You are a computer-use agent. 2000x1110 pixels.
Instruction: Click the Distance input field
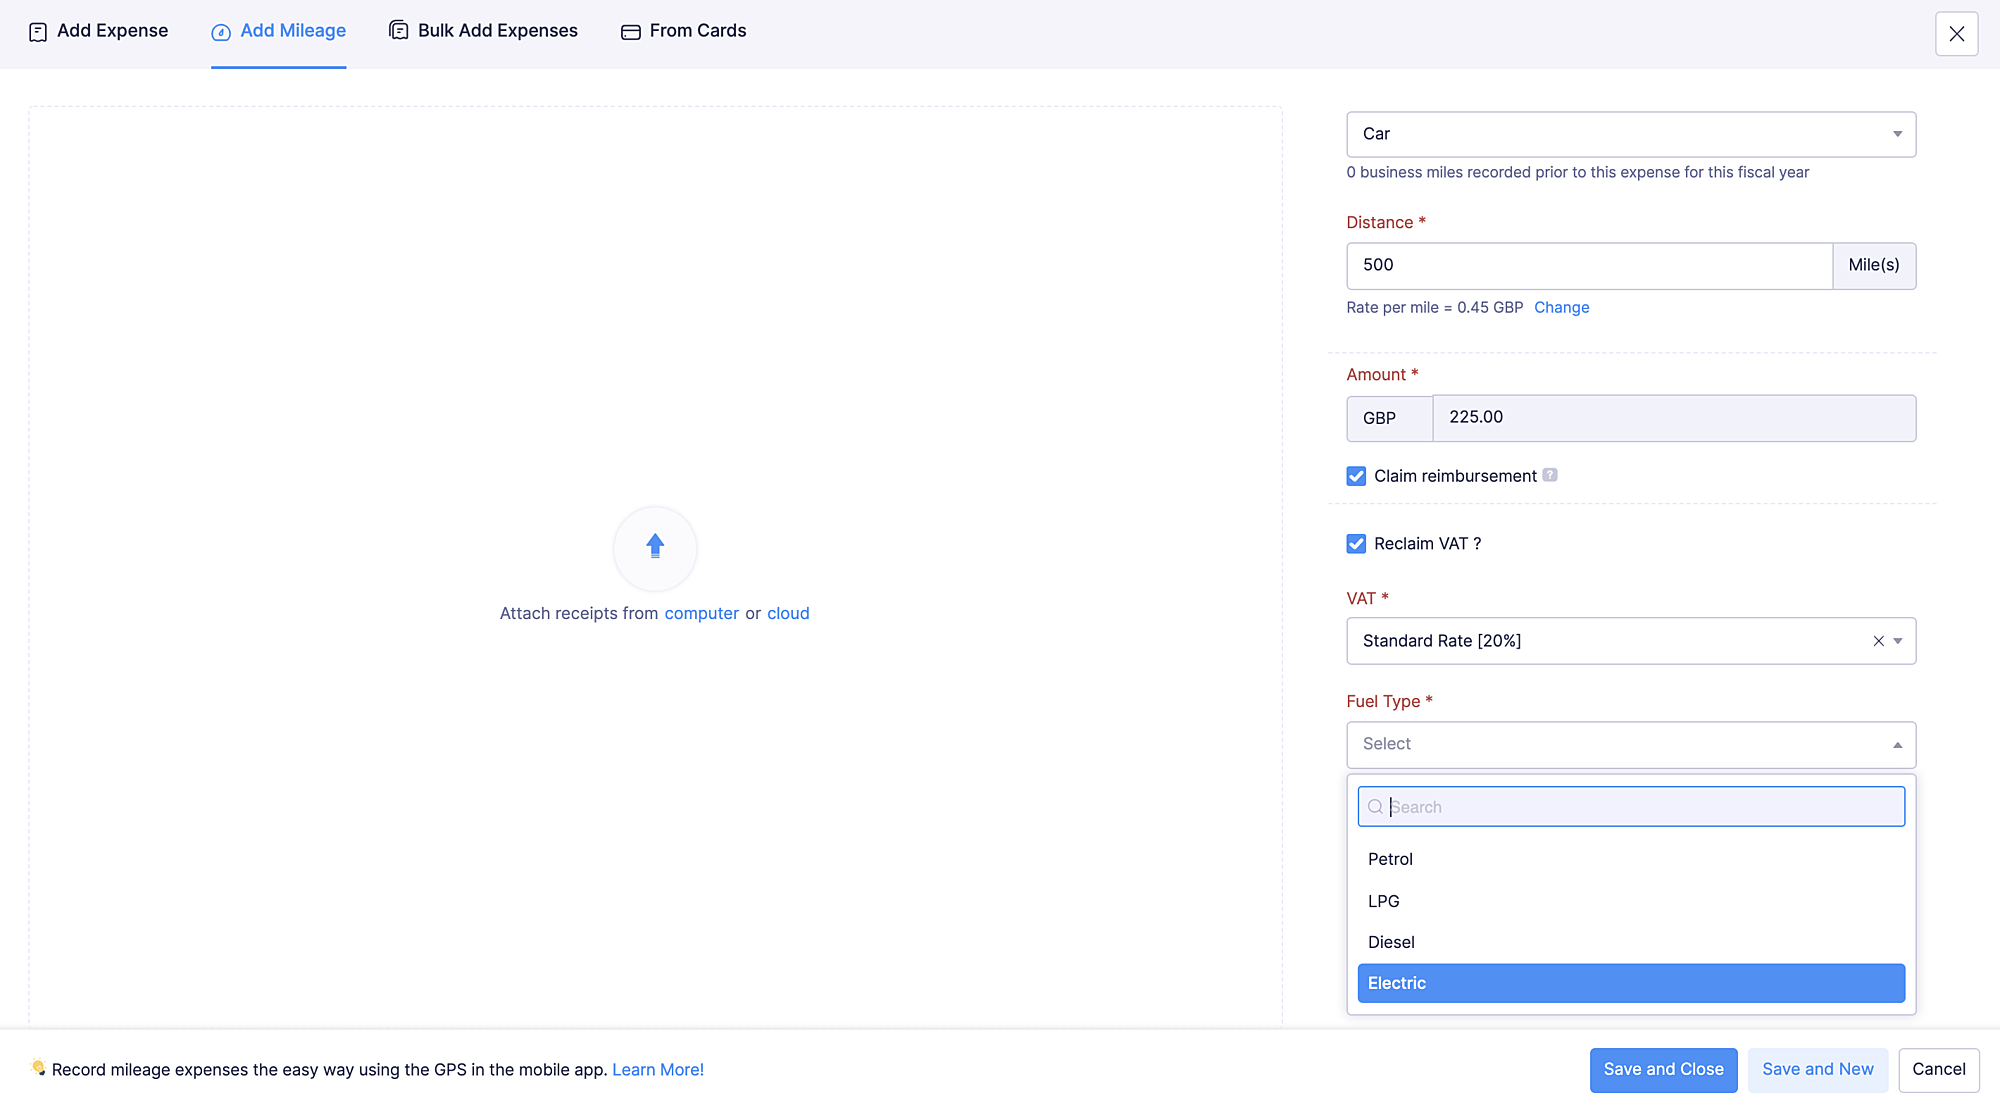[x=1588, y=265]
